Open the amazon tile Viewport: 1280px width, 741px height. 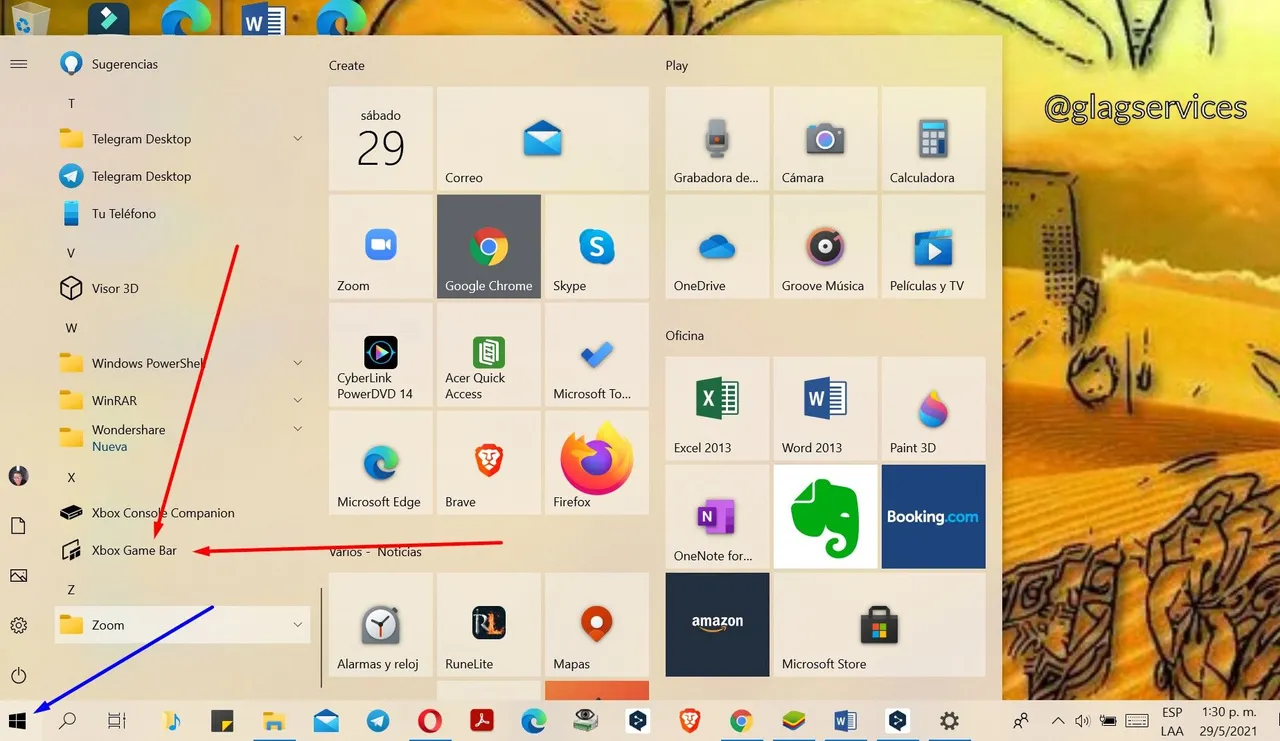point(717,625)
